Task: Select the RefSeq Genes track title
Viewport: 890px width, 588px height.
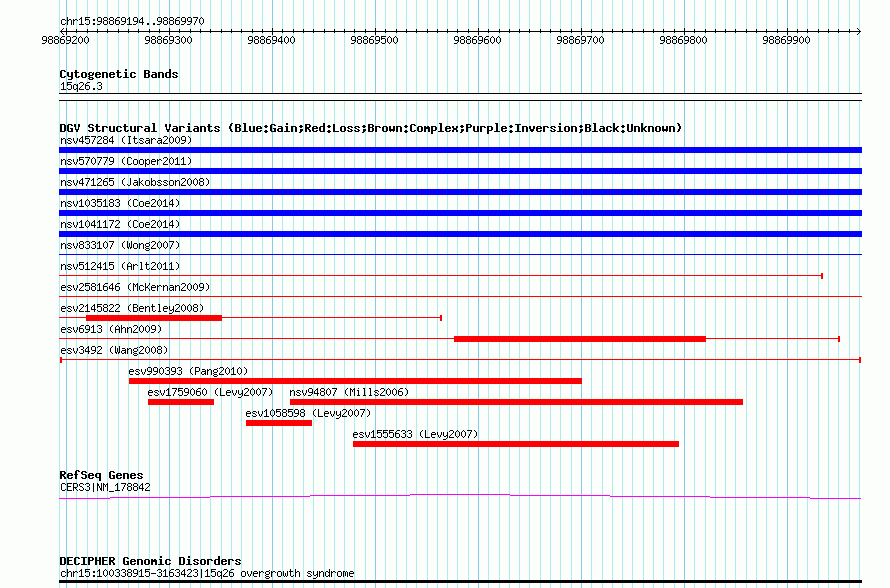Action: click(x=102, y=476)
